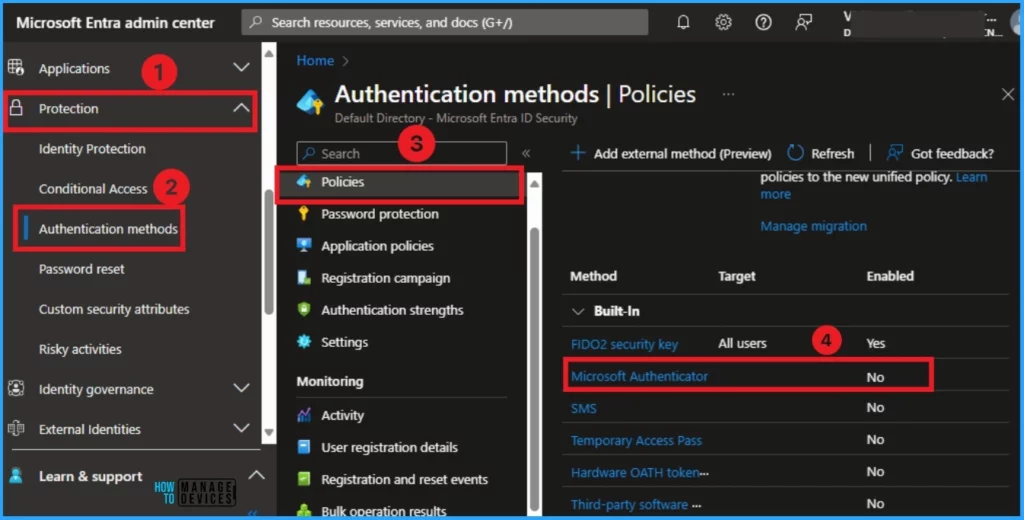Open the Manage migration link
This screenshot has width=1024, height=520.
pyautogui.click(x=814, y=226)
